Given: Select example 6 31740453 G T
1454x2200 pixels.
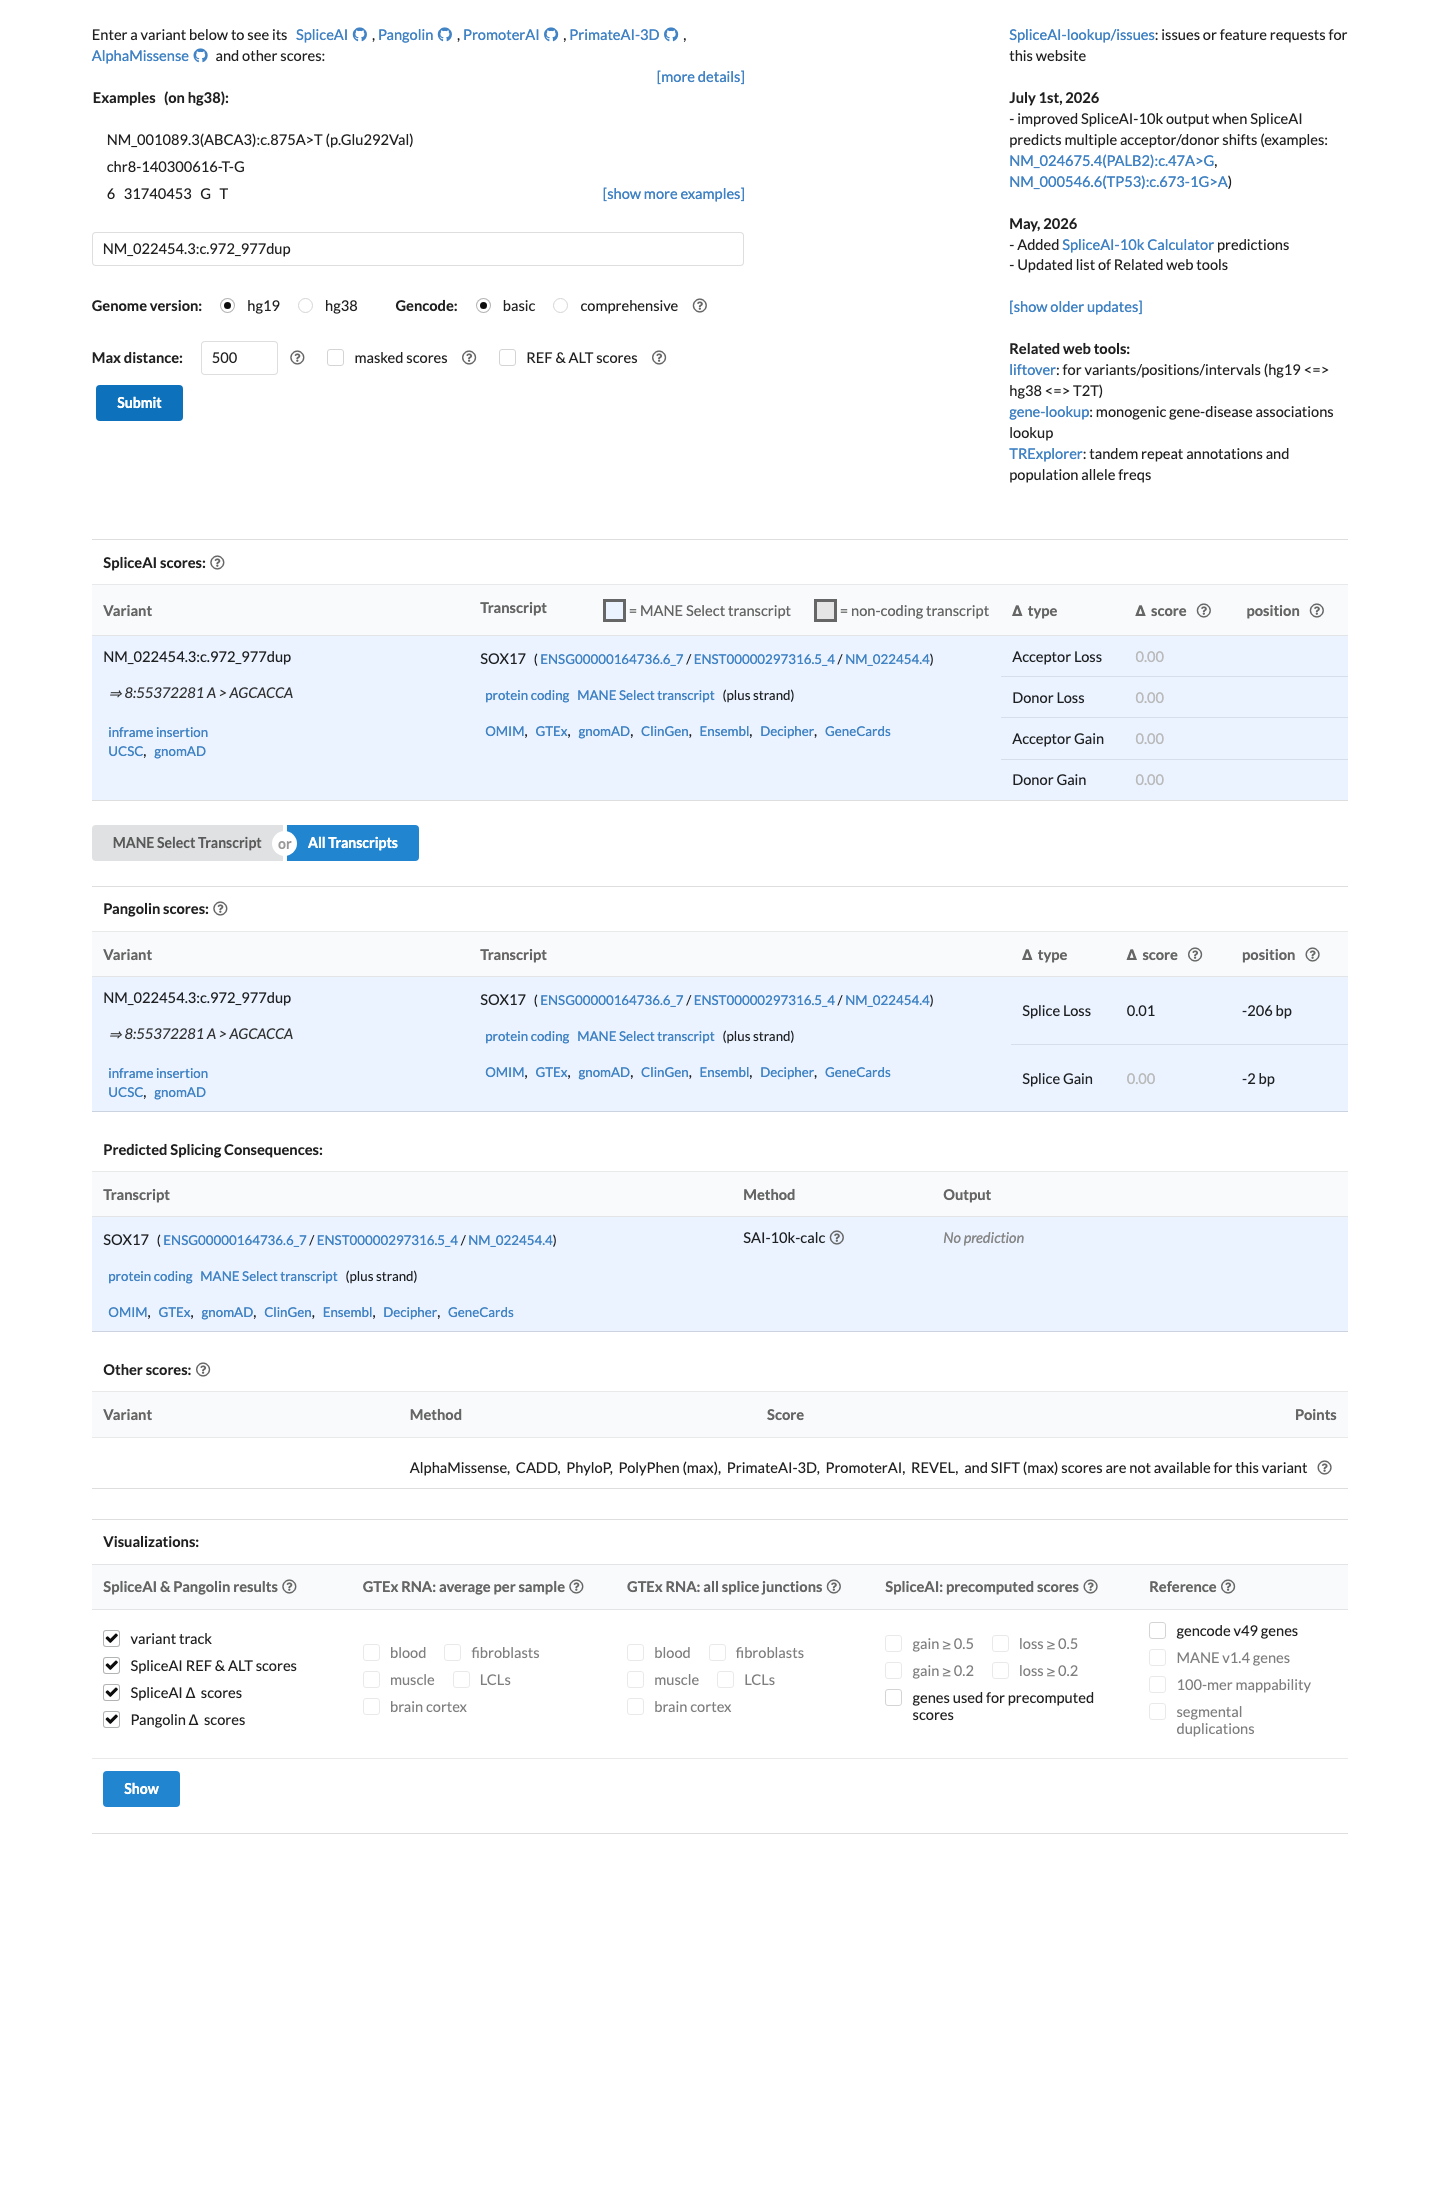Looking at the screenshot, I should coord(167,194).
